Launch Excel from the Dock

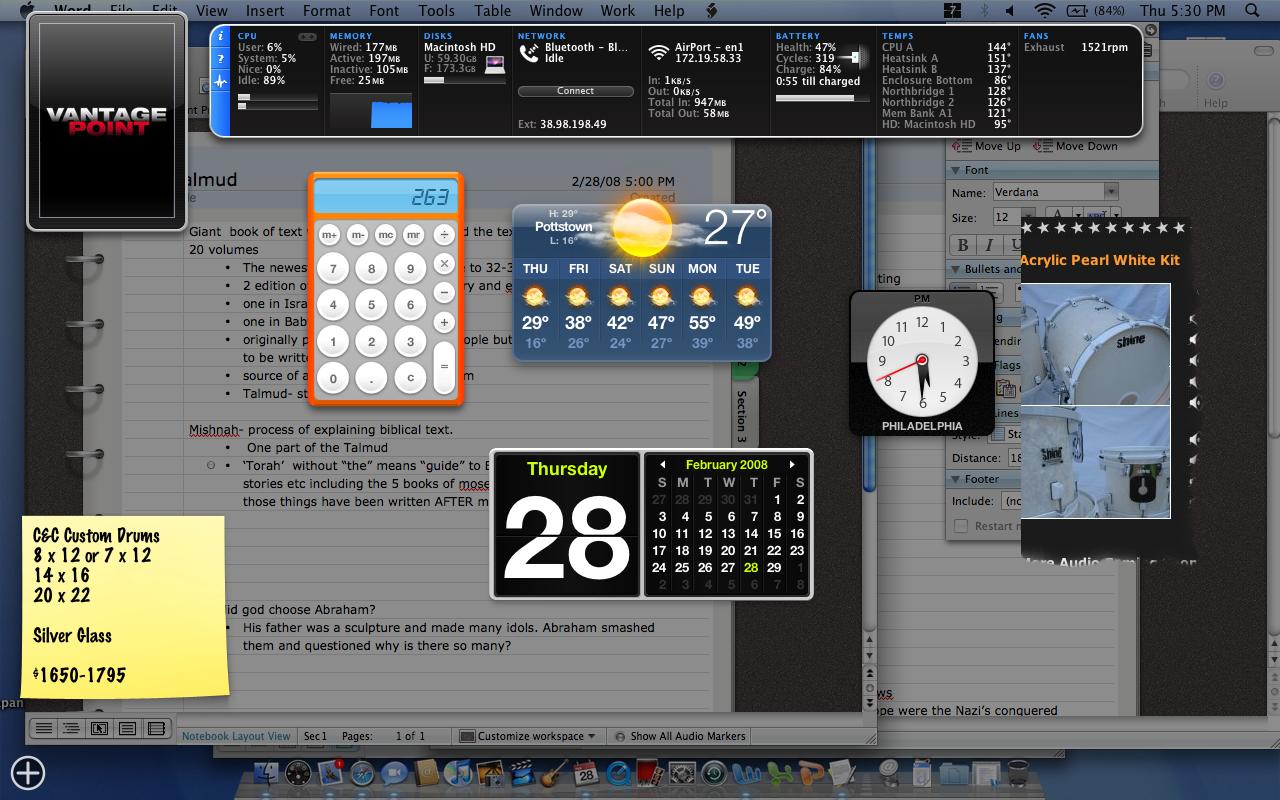[x=778, y=773]
